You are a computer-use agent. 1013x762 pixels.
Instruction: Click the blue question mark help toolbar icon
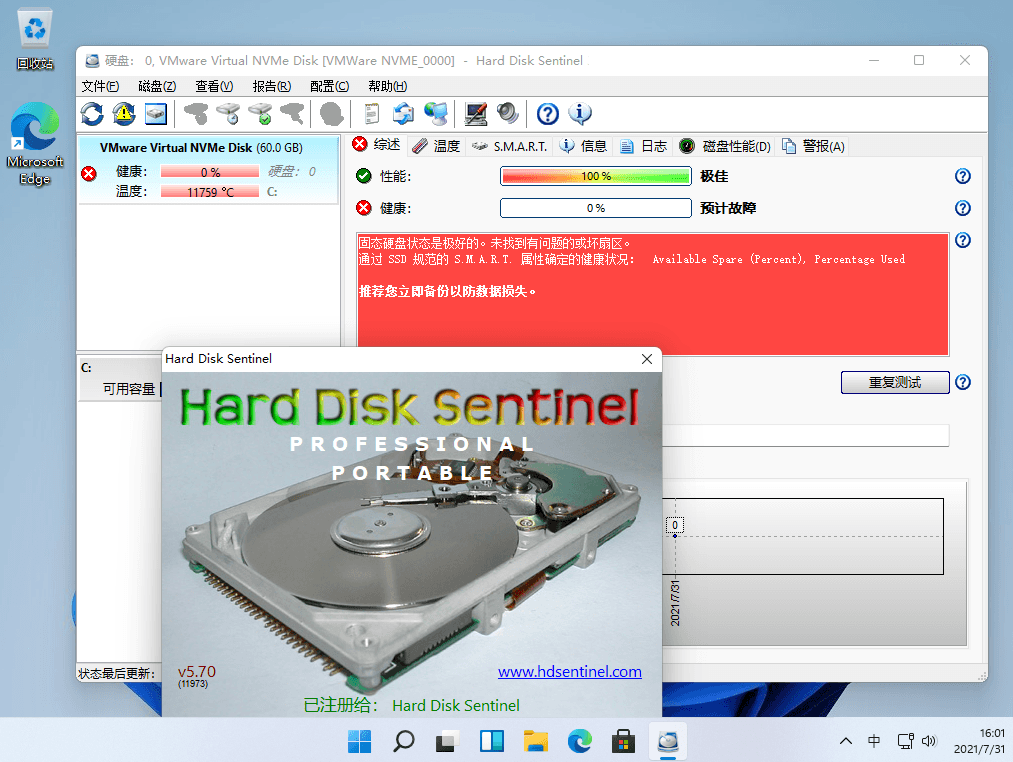point(548,113)
